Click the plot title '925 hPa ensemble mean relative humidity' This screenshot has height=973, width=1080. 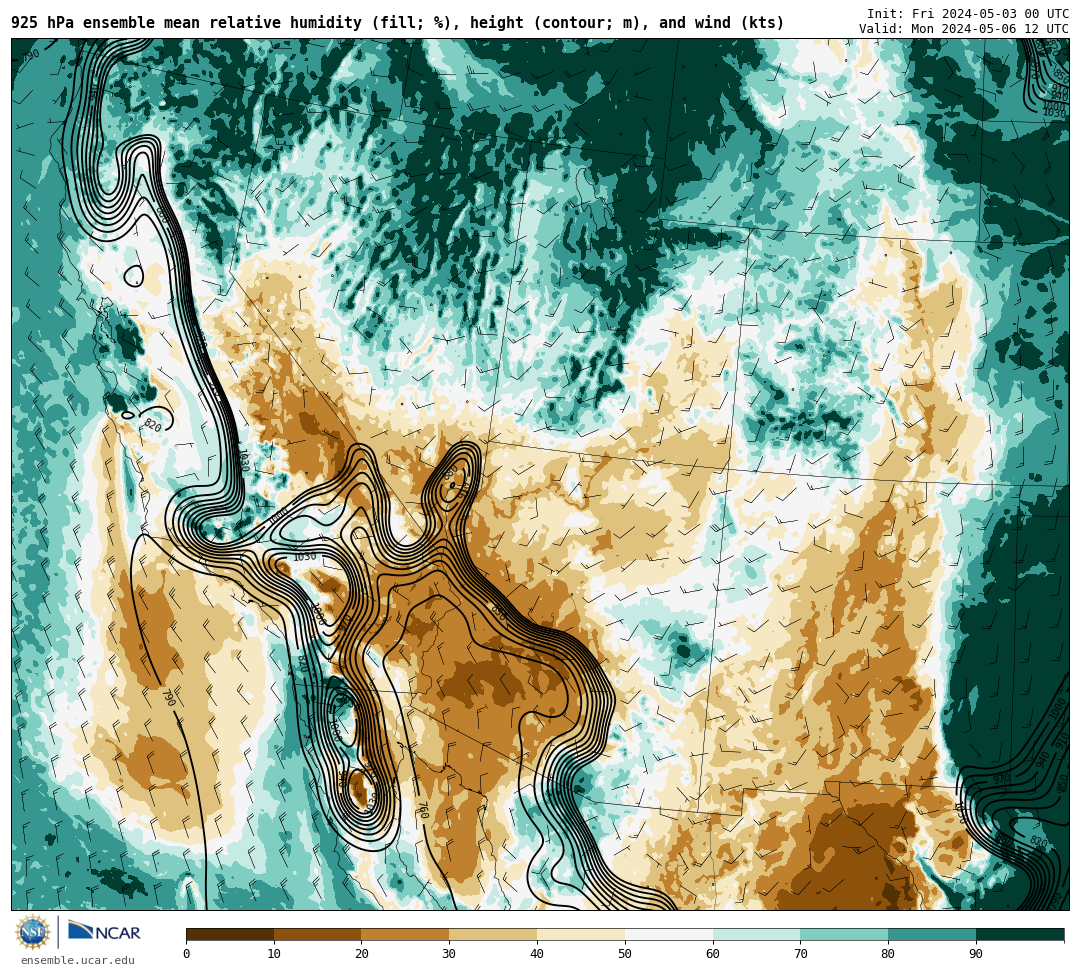coord(189,23)
